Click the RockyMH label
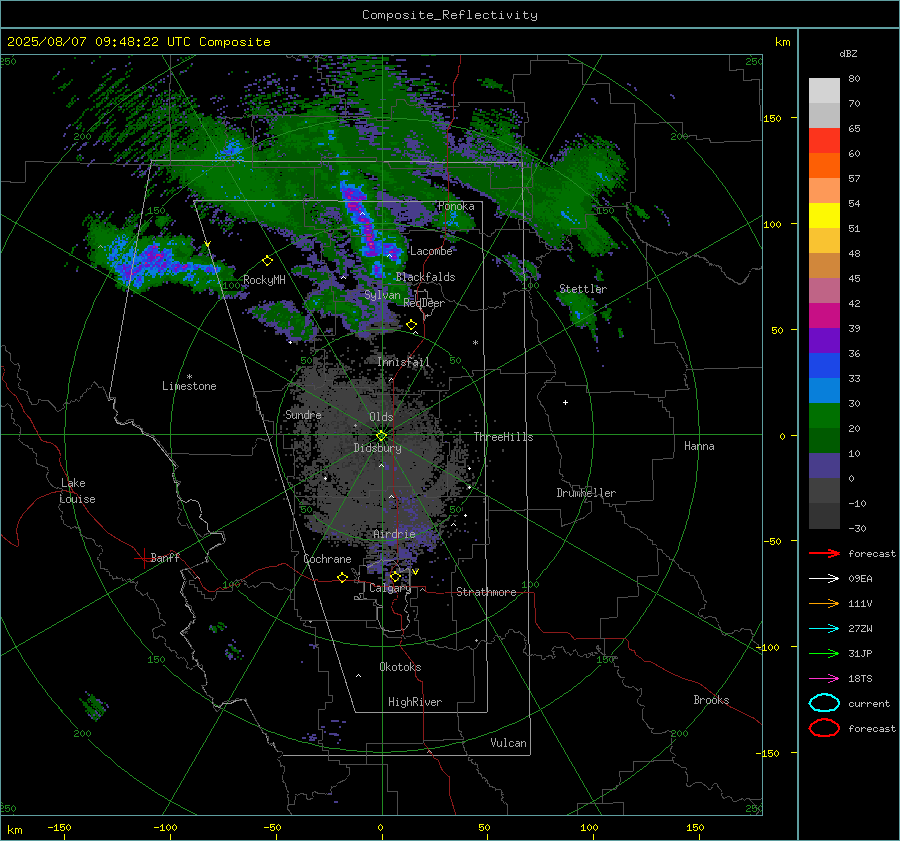 [264, 280]
